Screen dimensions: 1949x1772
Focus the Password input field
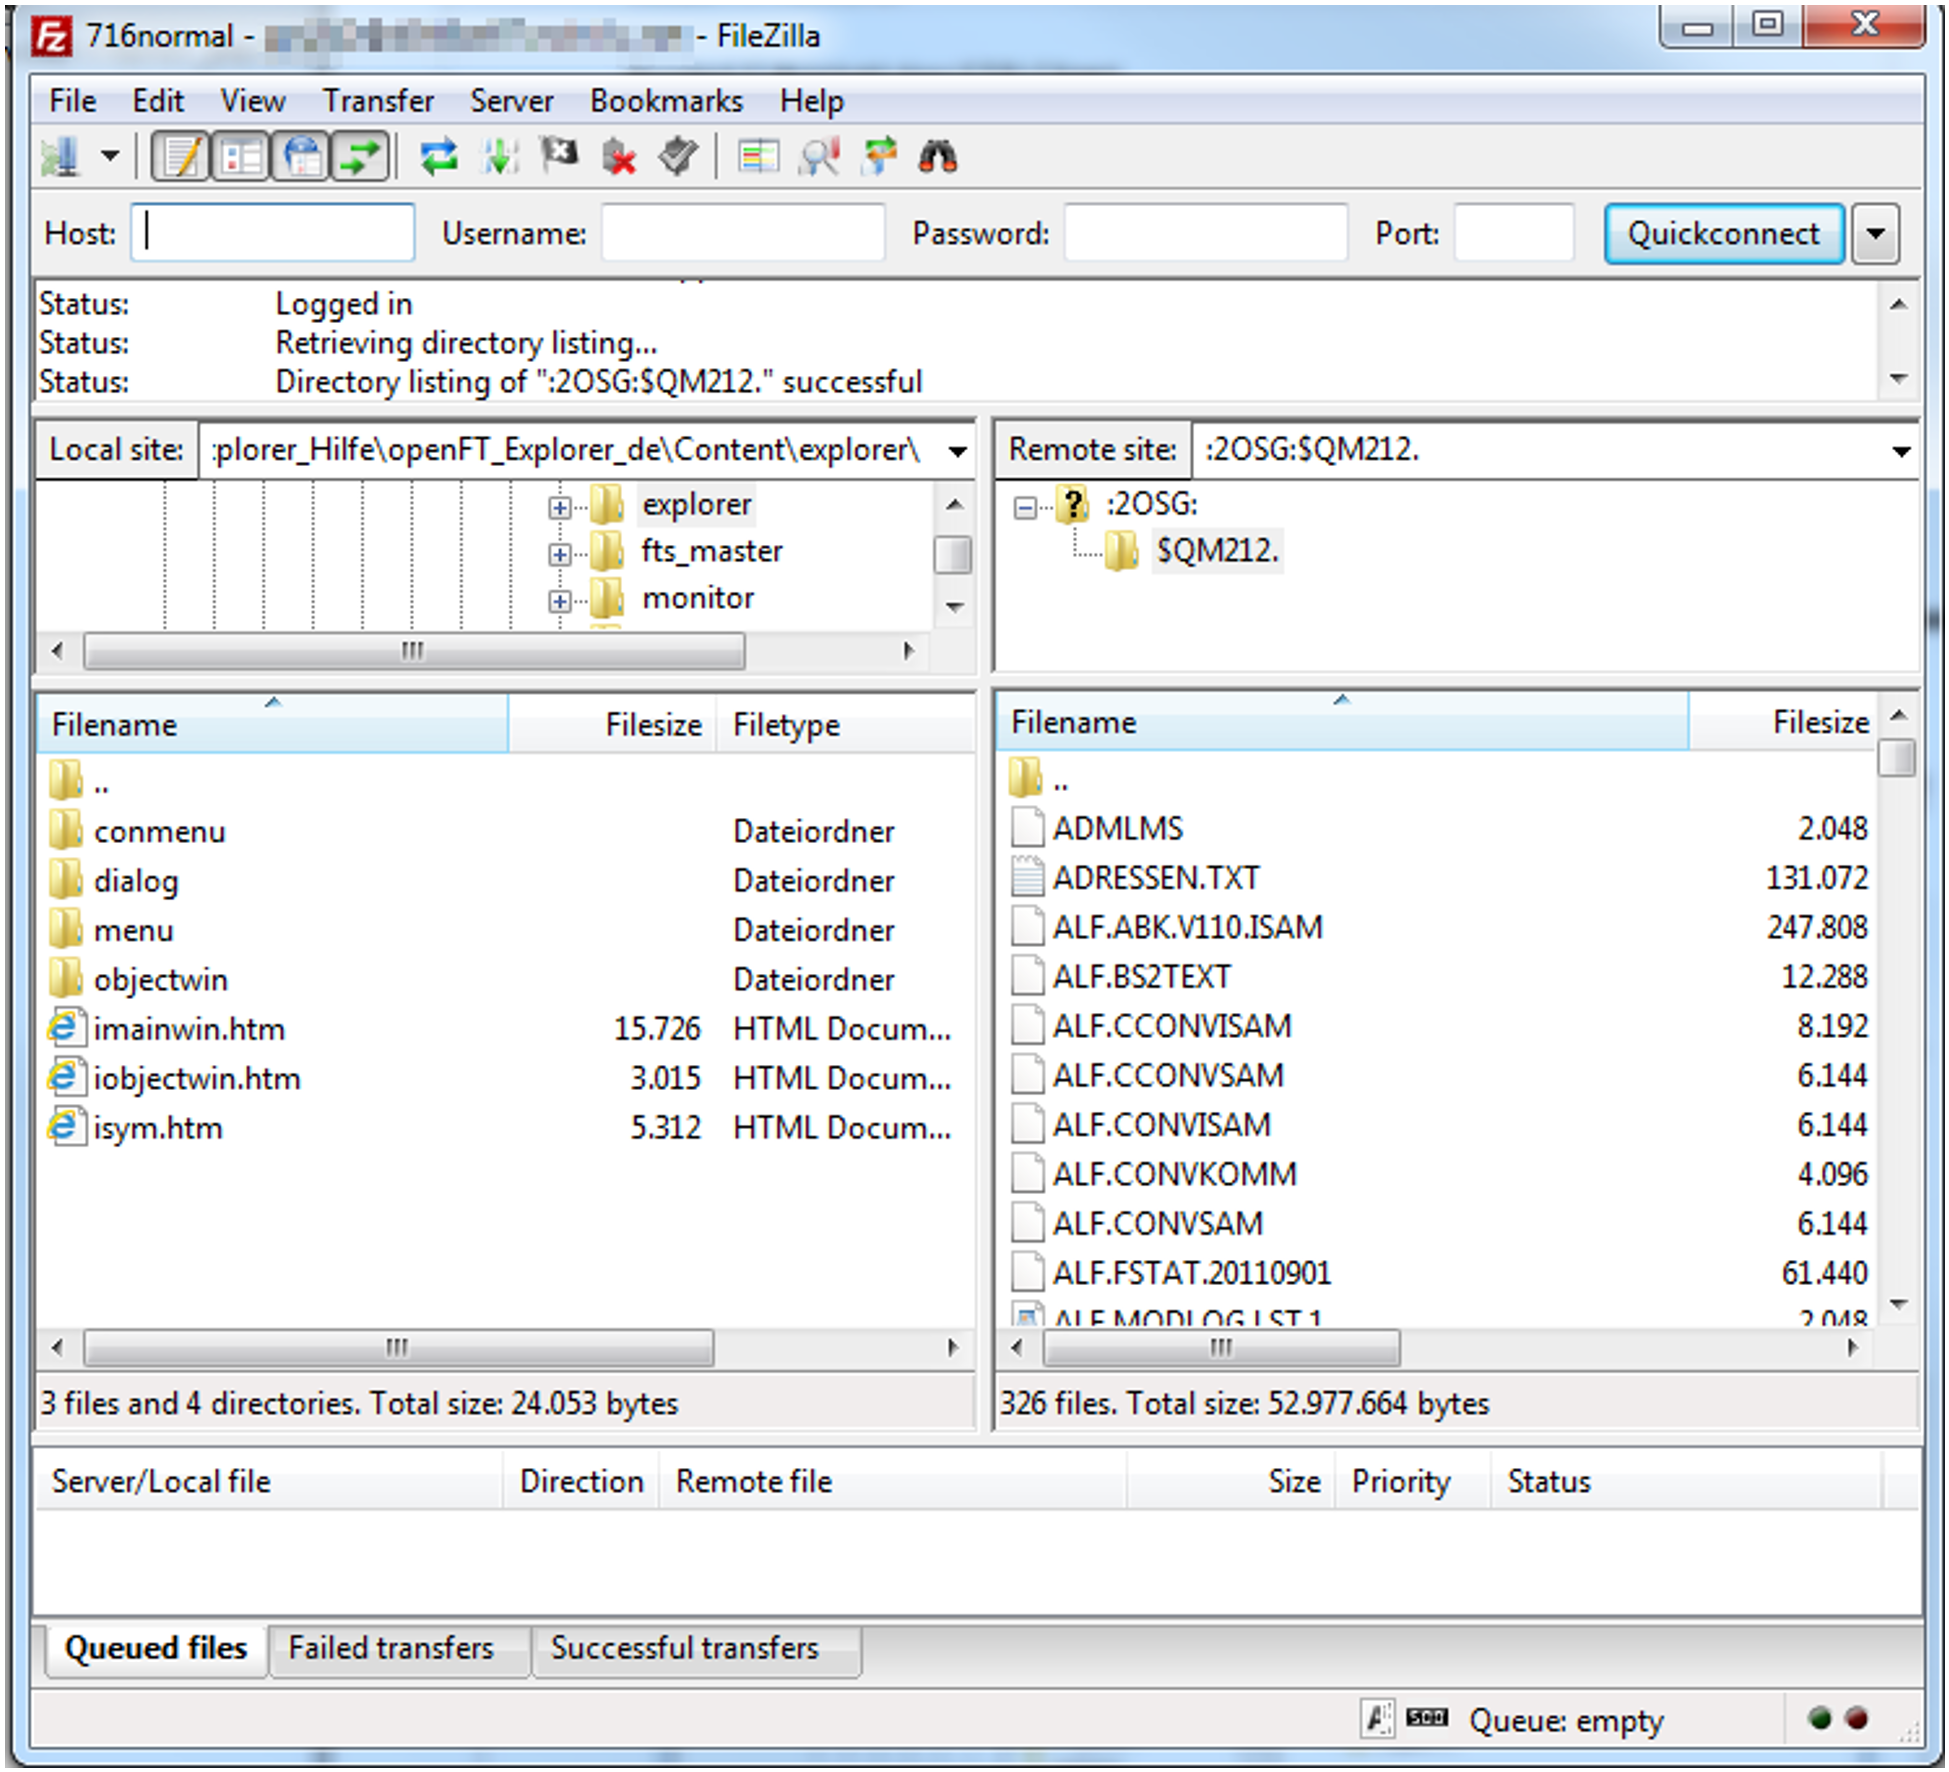click(1205, 233)
